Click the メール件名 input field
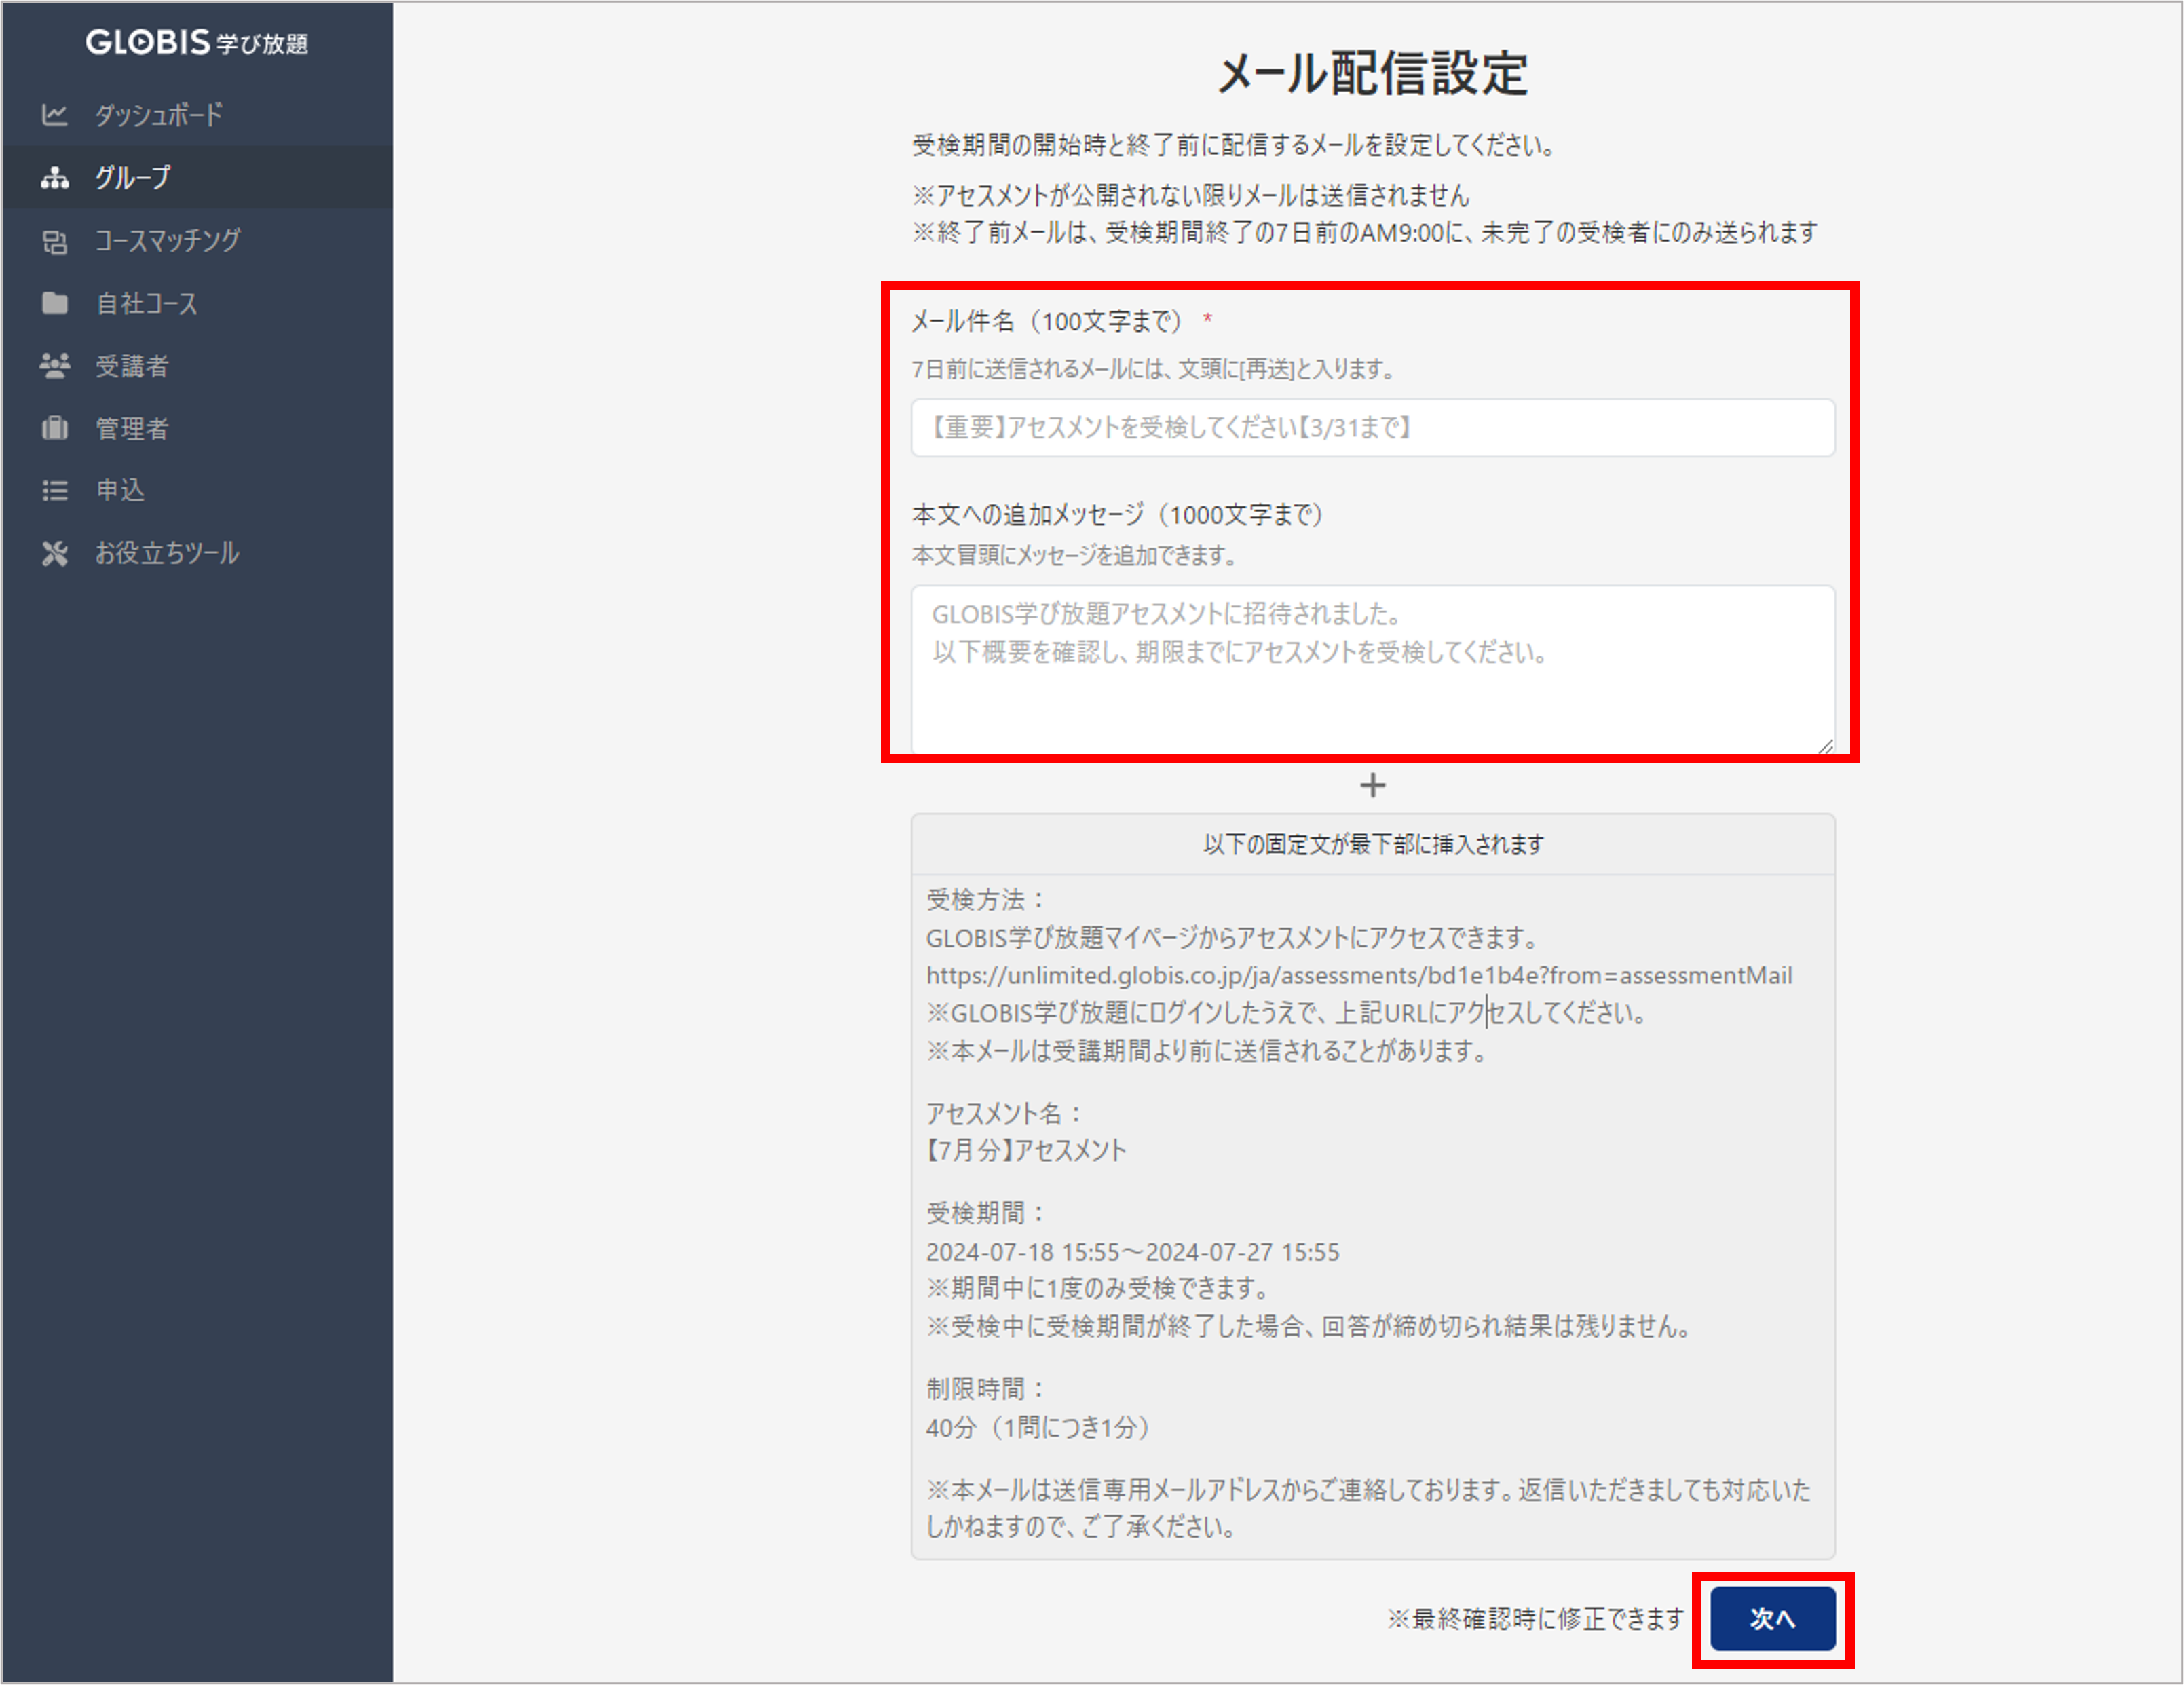 1372,428
